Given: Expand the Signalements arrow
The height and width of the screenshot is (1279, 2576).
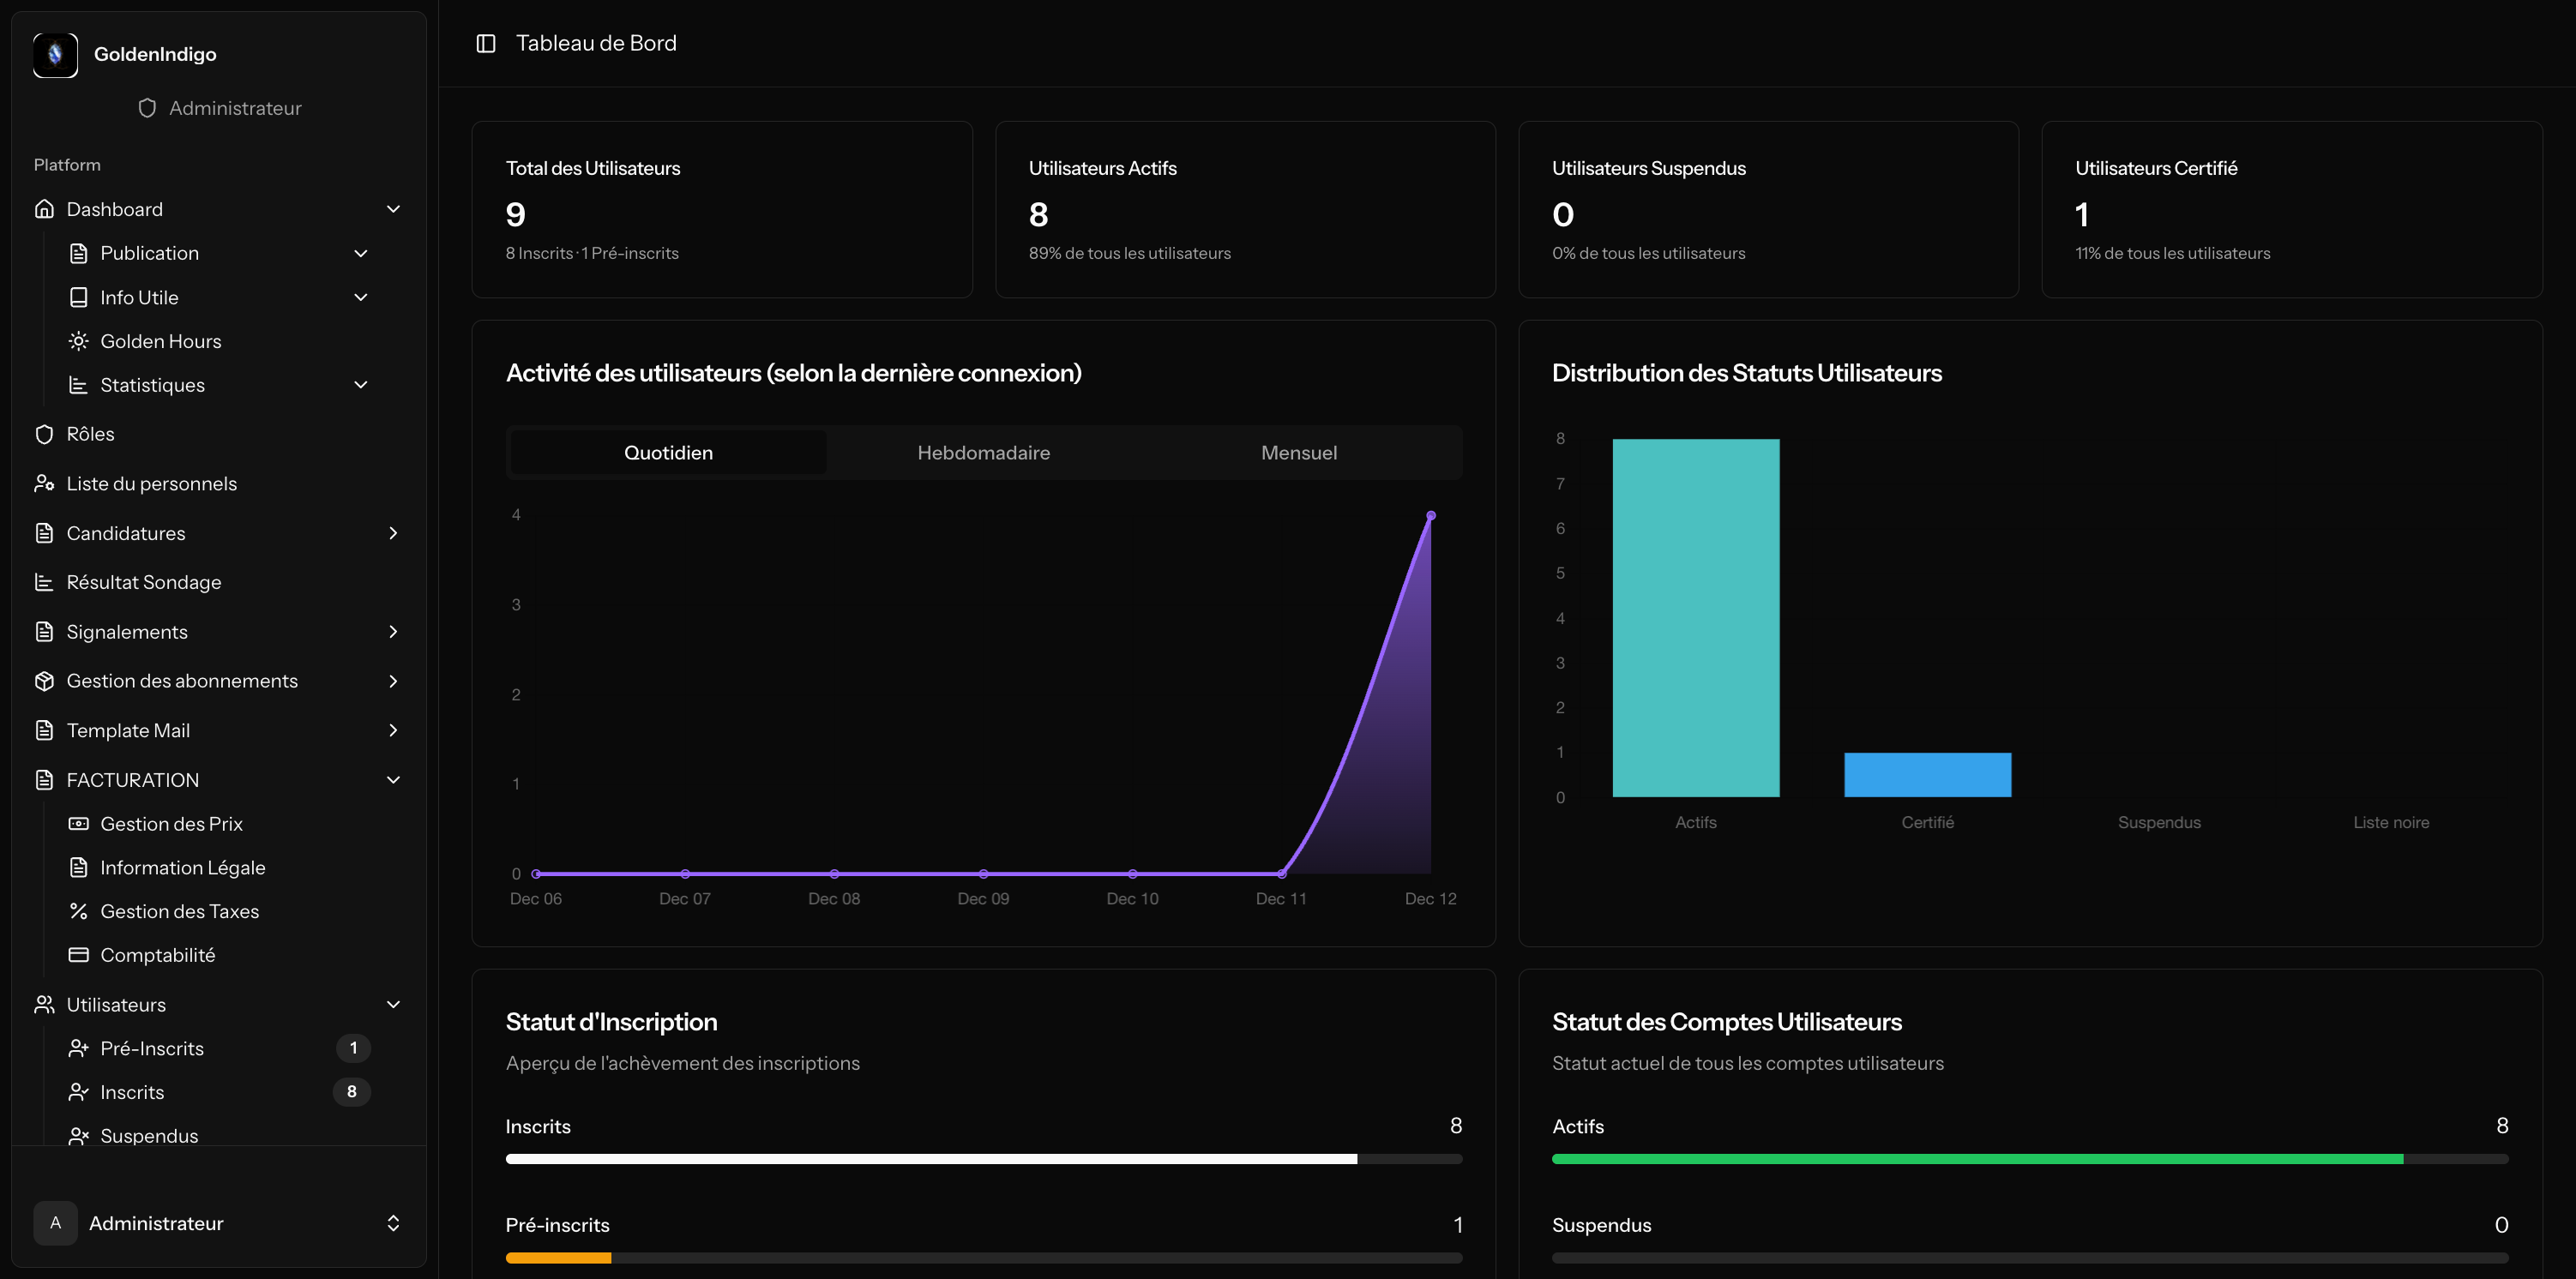Looking at the screenshot, I should [393, 632].
